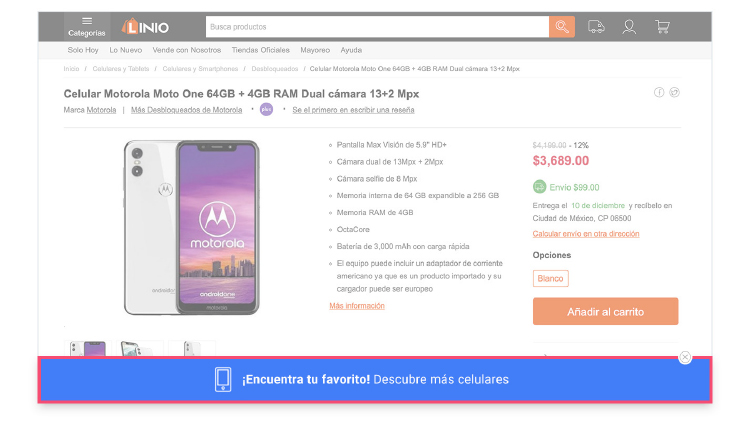747x425 pixels.
Task: Go to the Mayoreo menu item
Action: point(315,50)
